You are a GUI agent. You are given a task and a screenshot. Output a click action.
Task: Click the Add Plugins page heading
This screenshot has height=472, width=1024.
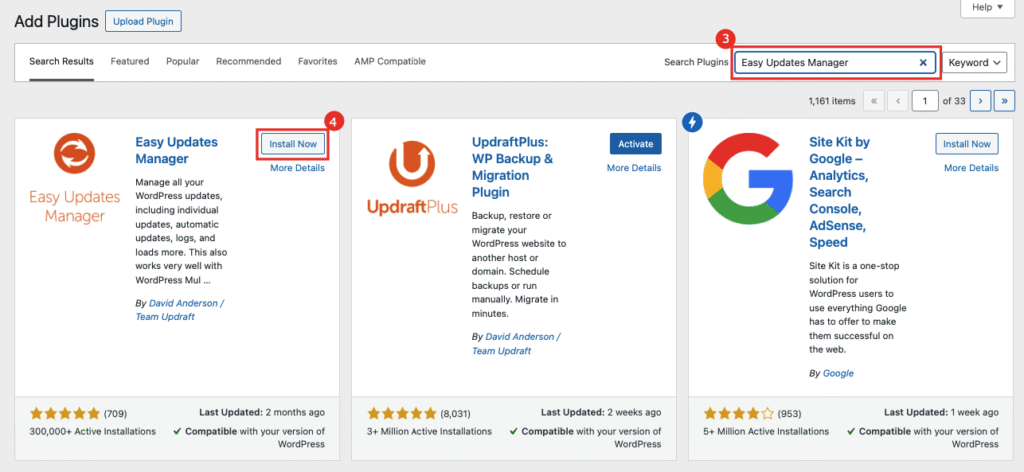coord(56,22)
